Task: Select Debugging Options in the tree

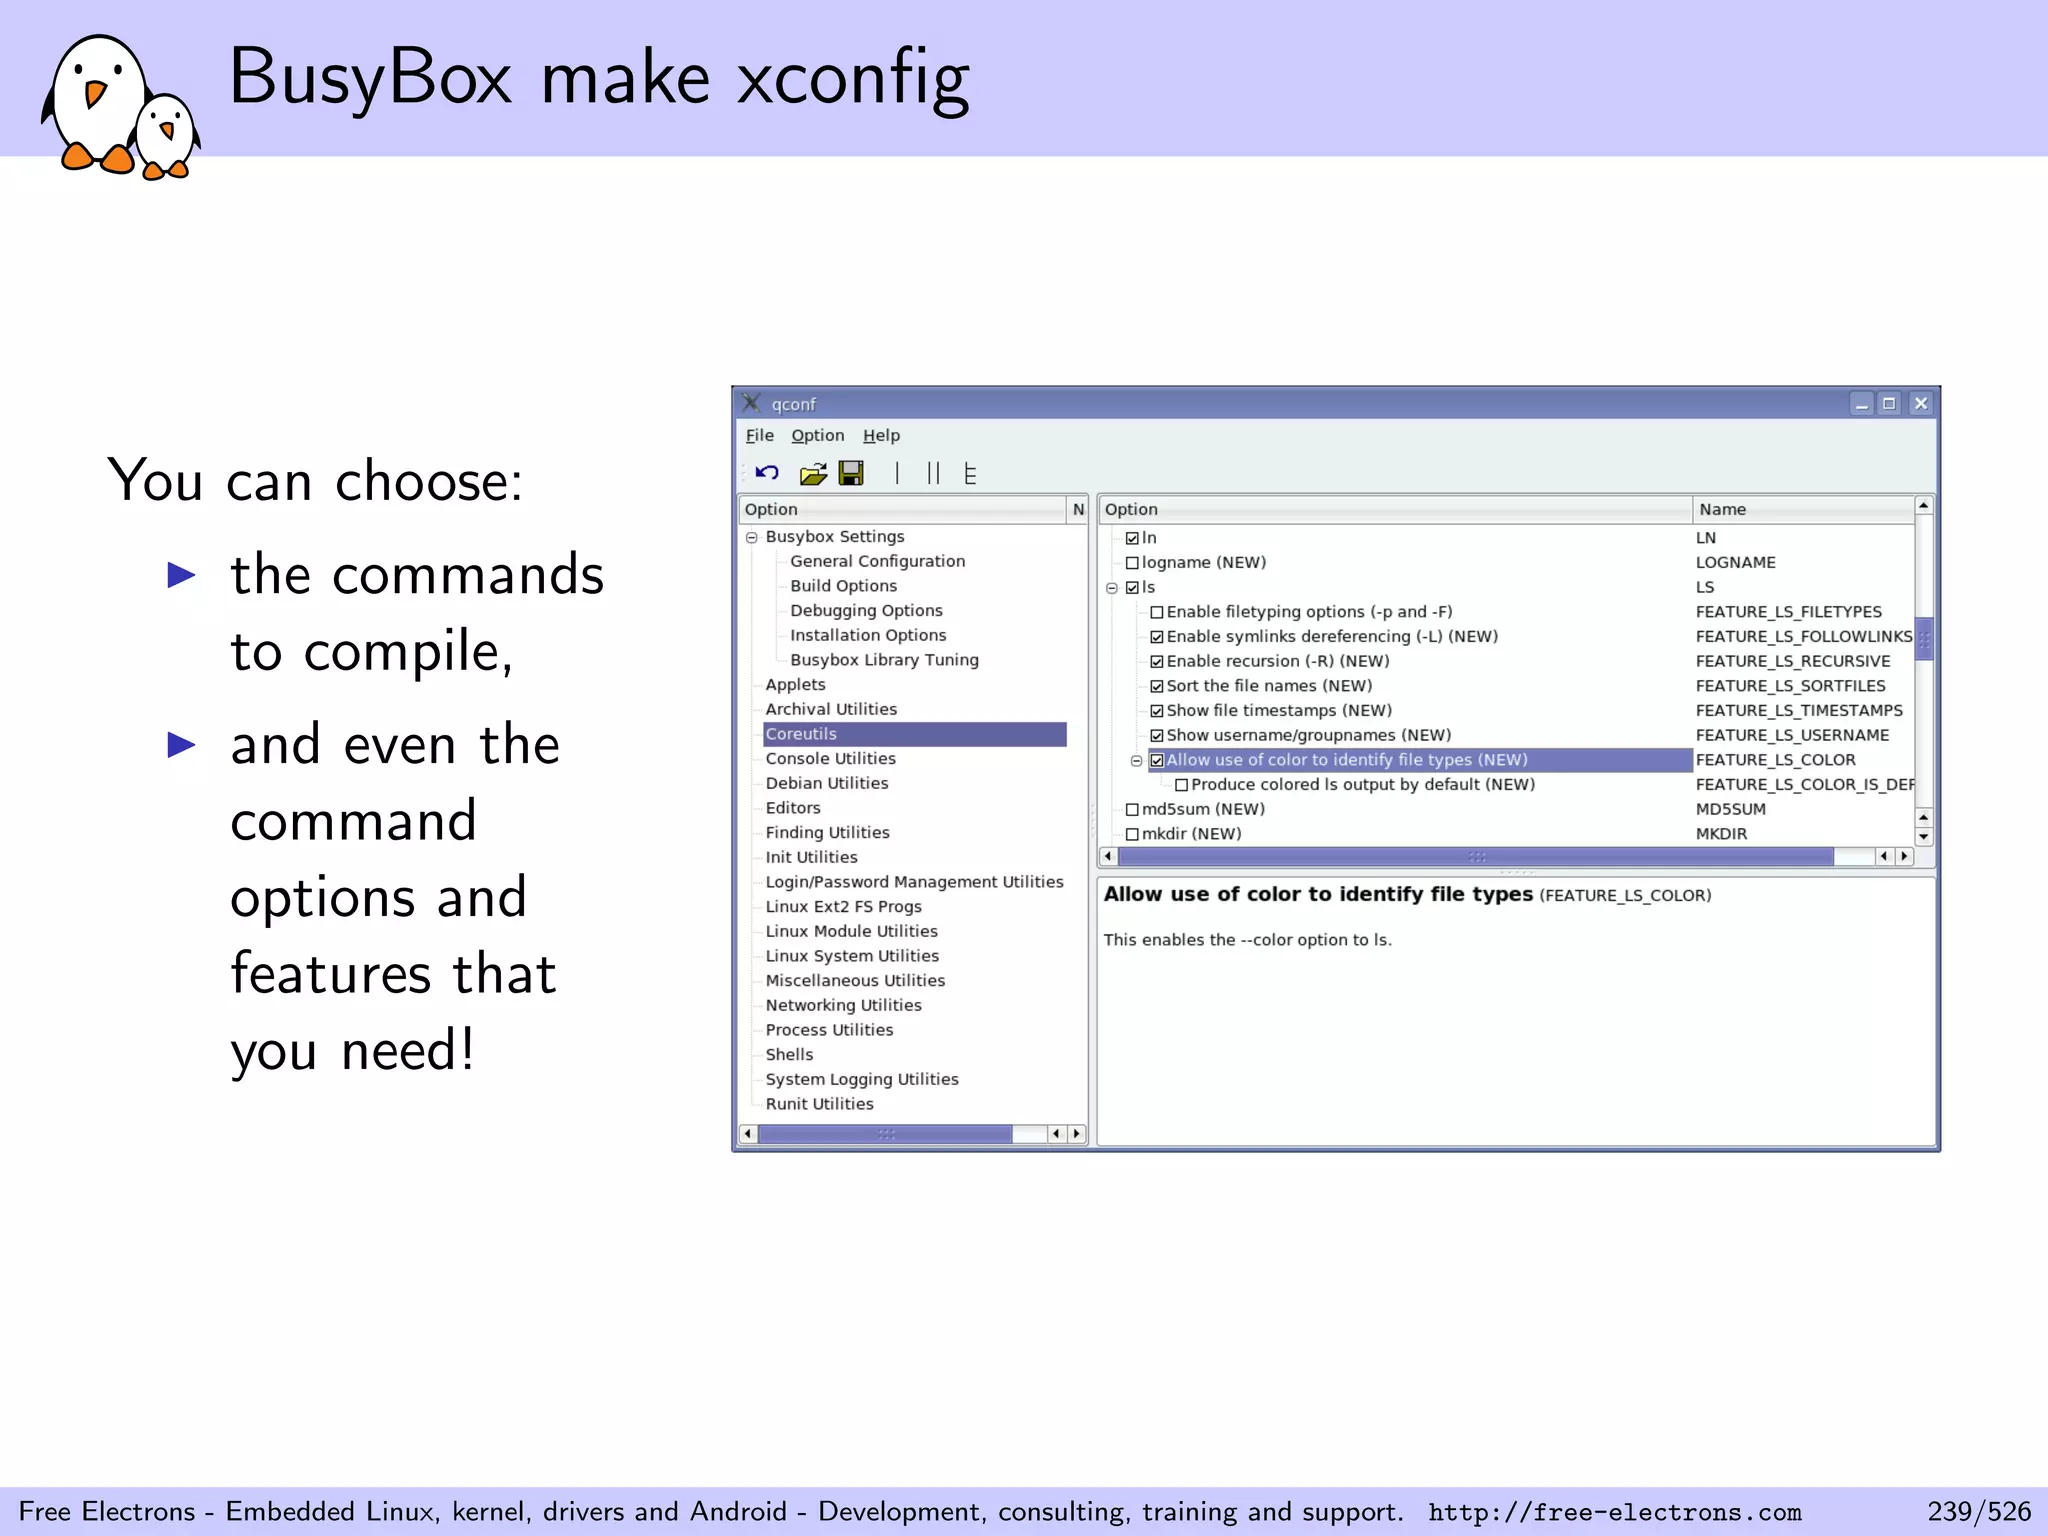Action: click(x=866, y=610)
